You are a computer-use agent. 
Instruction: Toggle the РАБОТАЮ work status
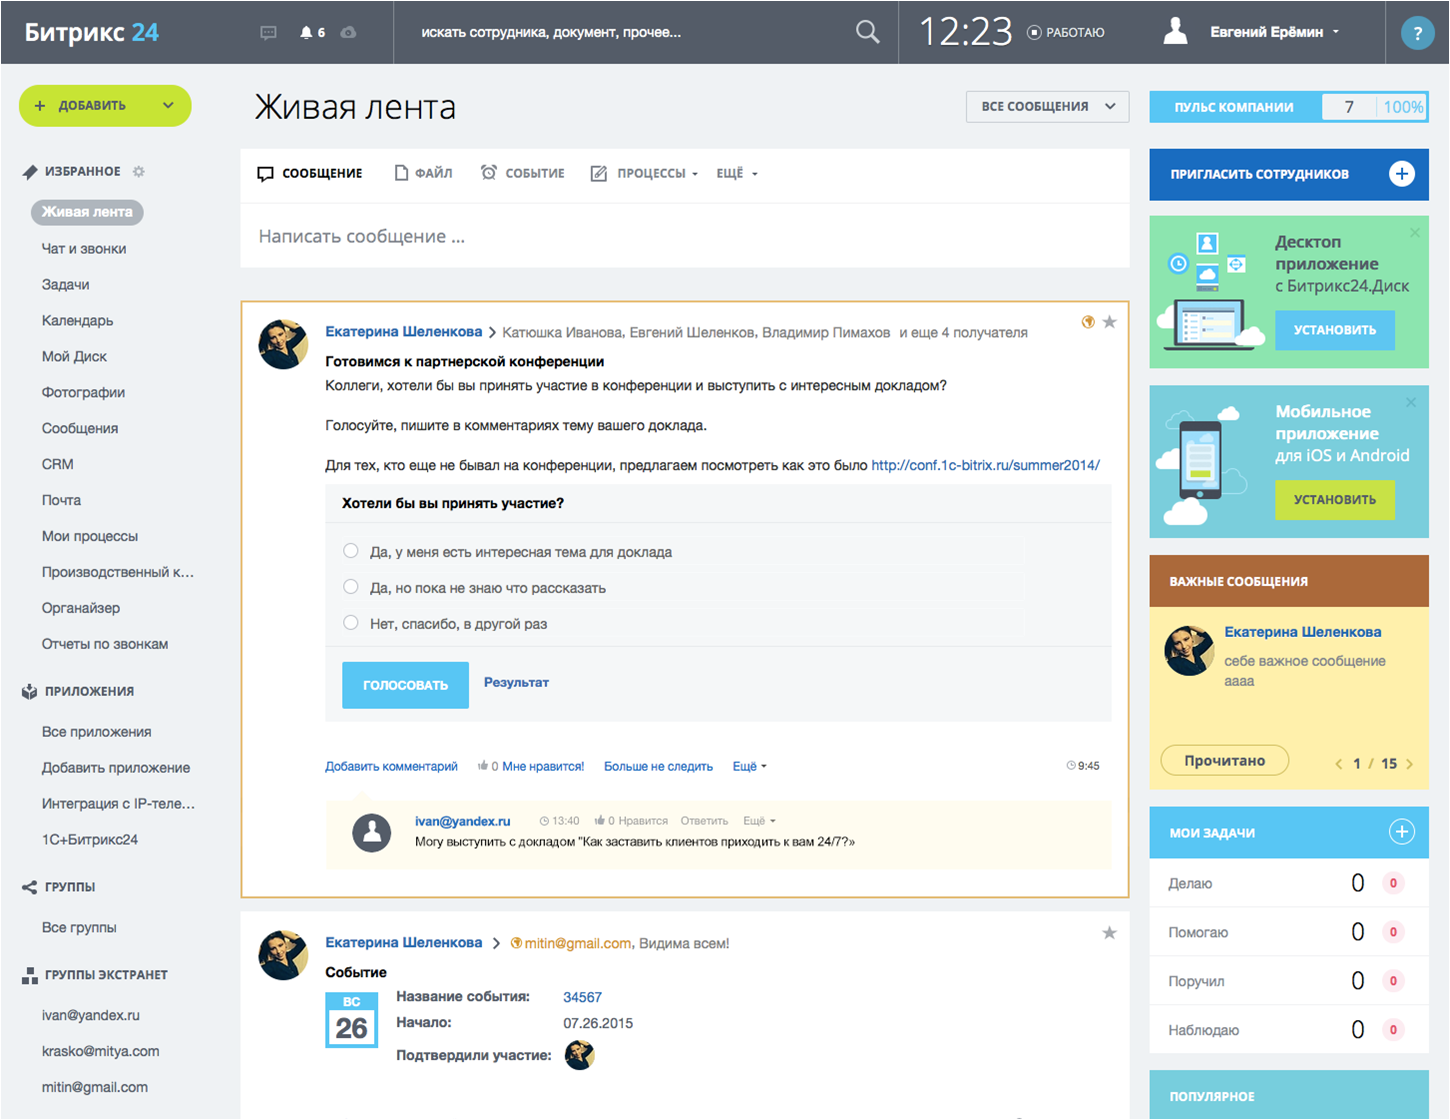[1066, 33]
